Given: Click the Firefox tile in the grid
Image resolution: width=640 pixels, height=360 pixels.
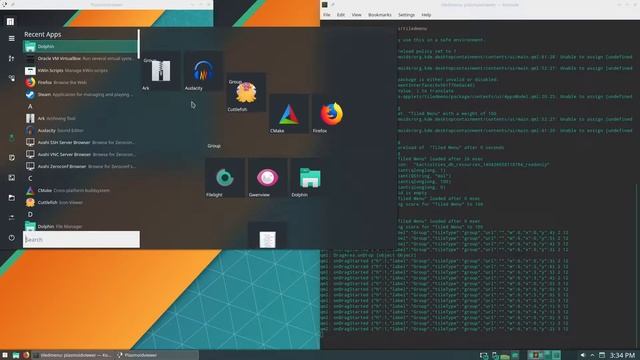Looking at the screenshot, I should click(x=331, y=114).
